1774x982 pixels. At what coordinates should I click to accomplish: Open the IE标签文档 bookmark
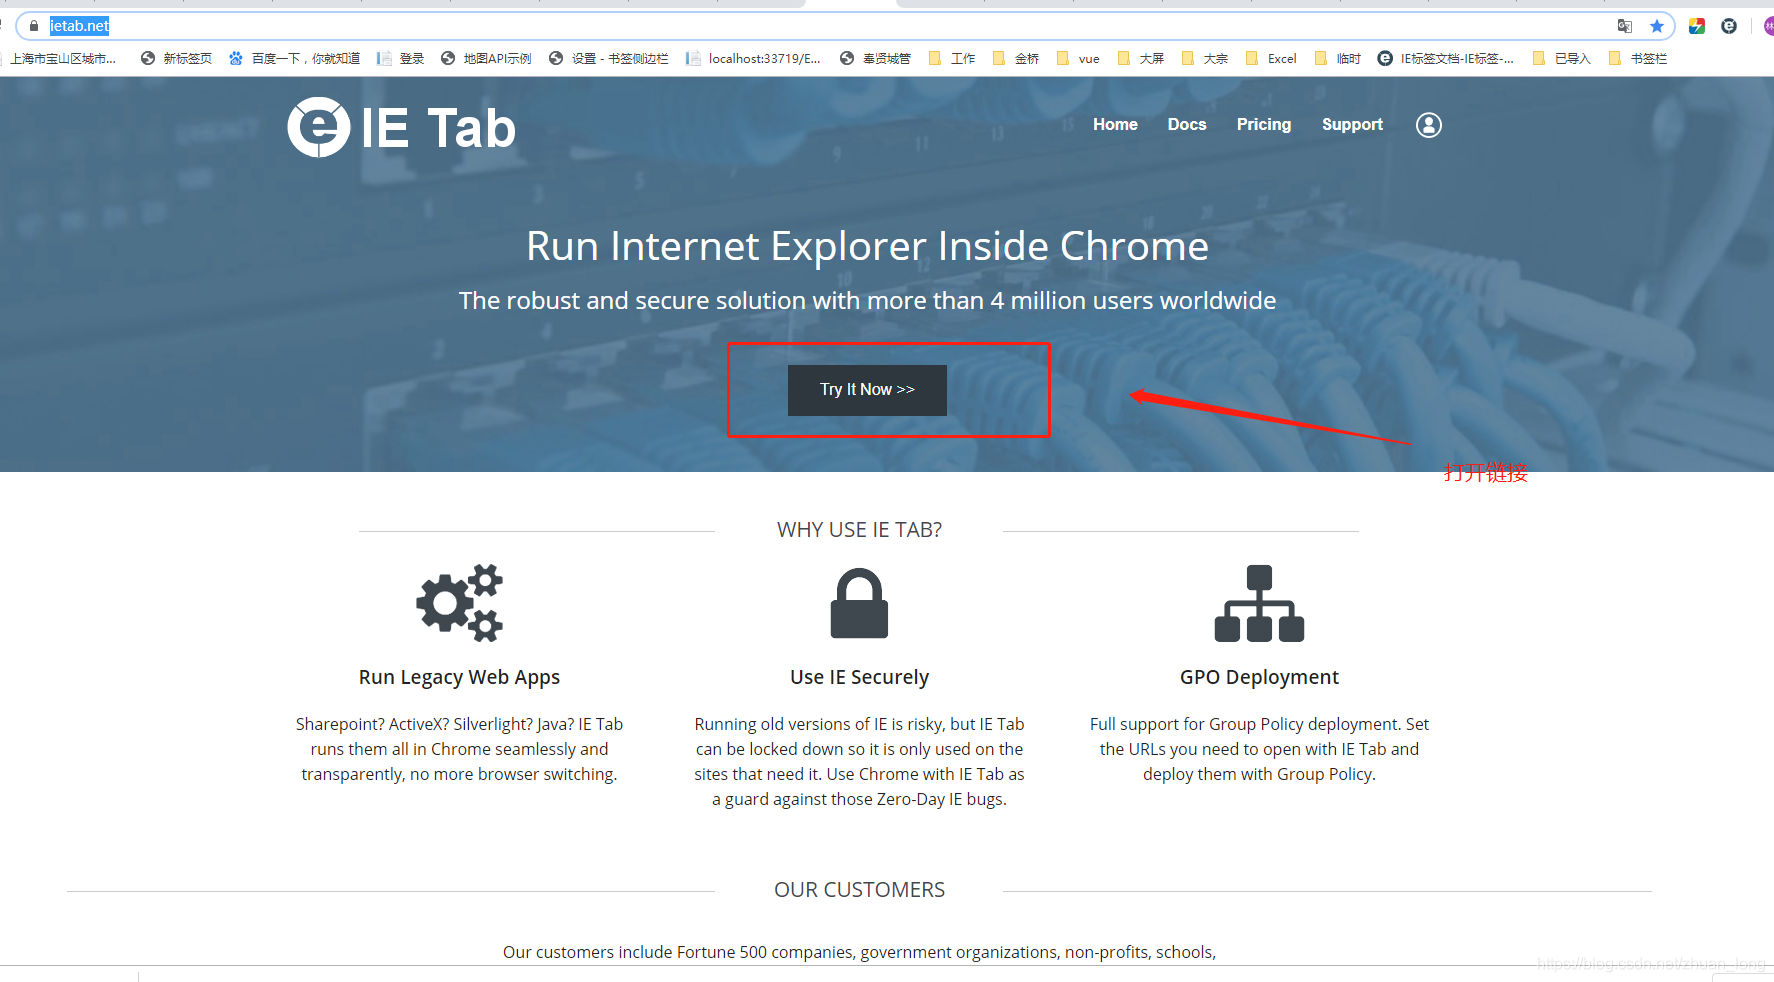(x=1446, y=58)
